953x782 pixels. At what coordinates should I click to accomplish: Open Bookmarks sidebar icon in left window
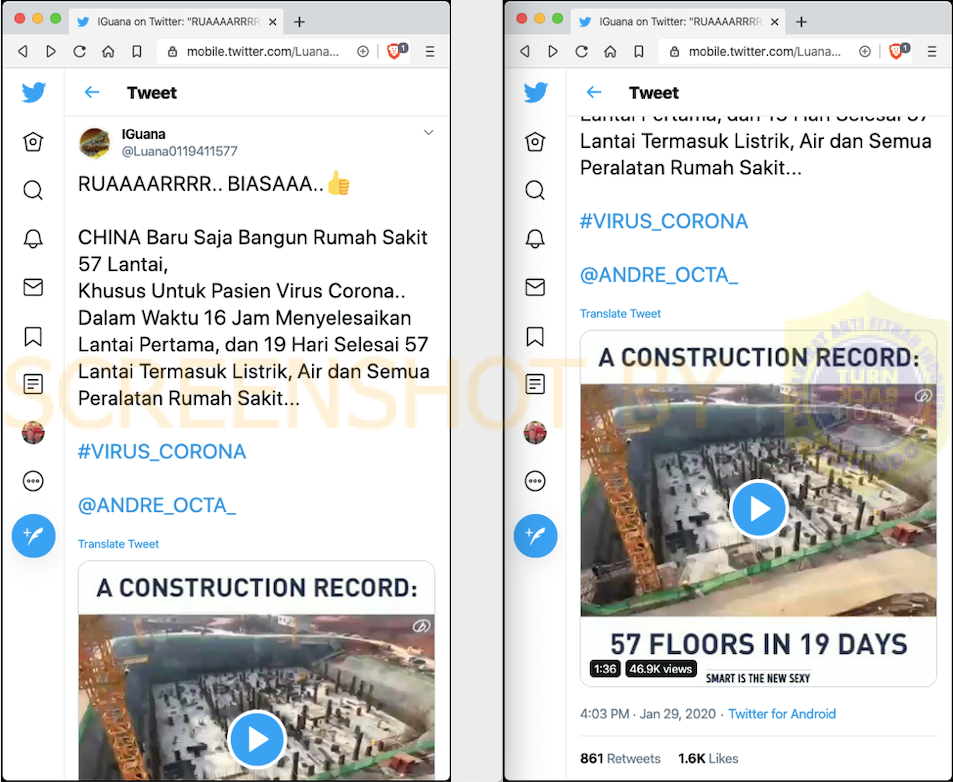[33, 336]
